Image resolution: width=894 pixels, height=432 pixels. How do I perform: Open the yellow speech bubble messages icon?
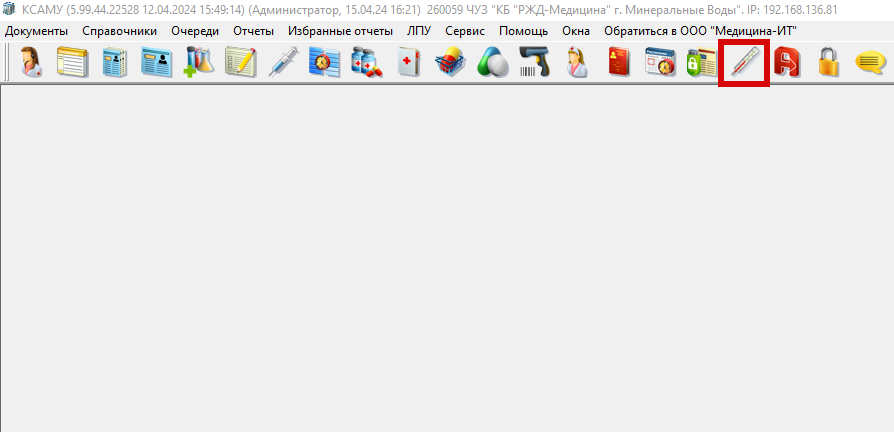point(870,65)
